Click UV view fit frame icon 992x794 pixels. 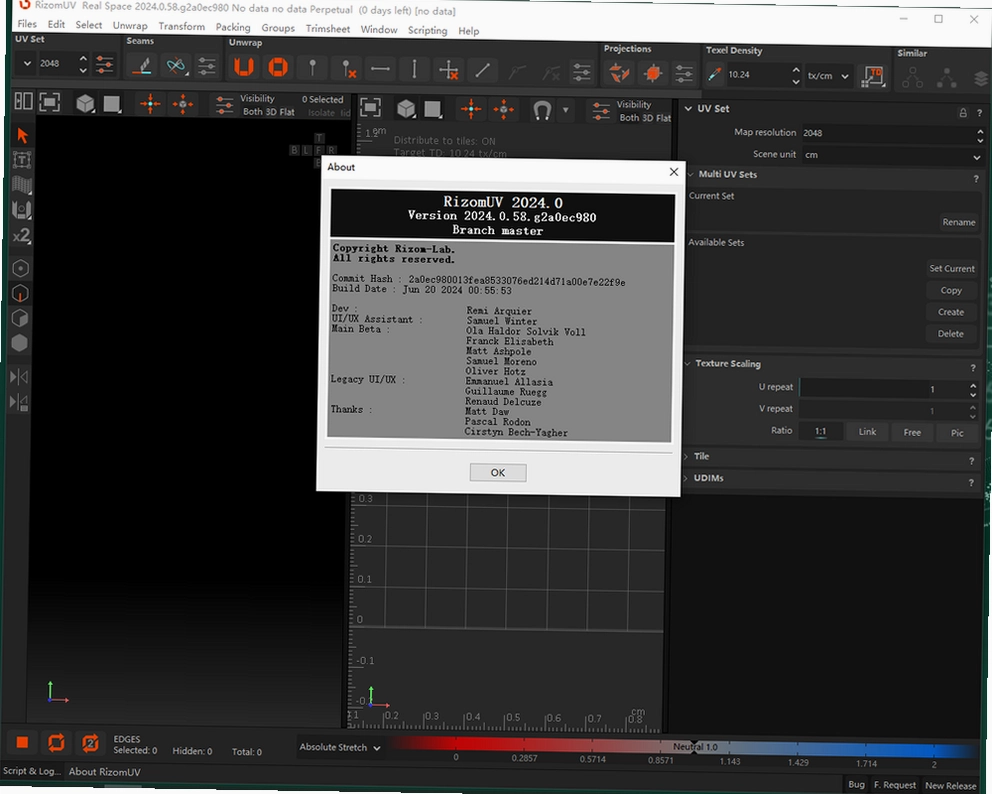(x=370, y=107)
